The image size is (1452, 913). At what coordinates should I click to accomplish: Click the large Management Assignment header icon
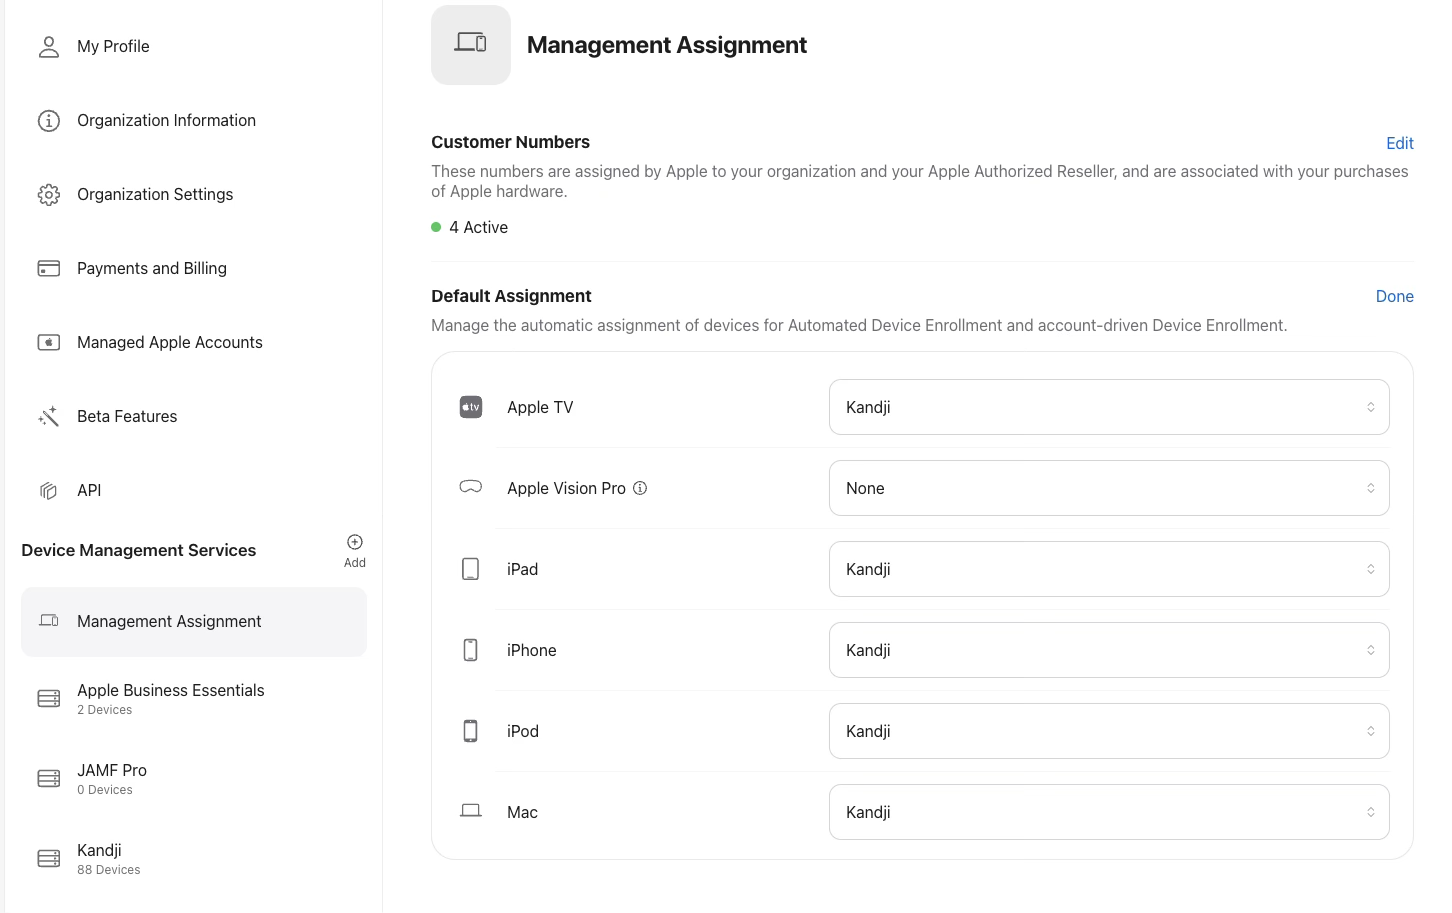click(x=471, y=45)
